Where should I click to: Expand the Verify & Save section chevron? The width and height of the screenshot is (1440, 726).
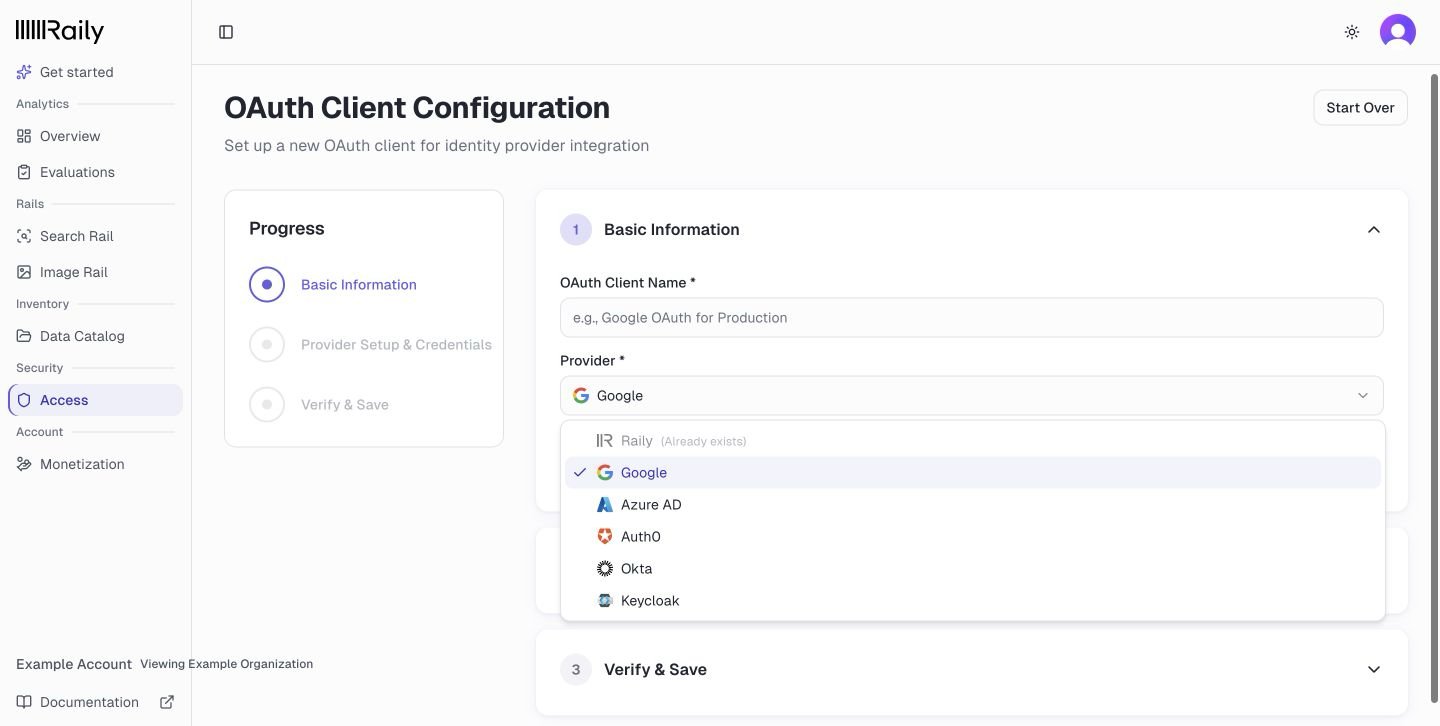(x=1374, y=670)
